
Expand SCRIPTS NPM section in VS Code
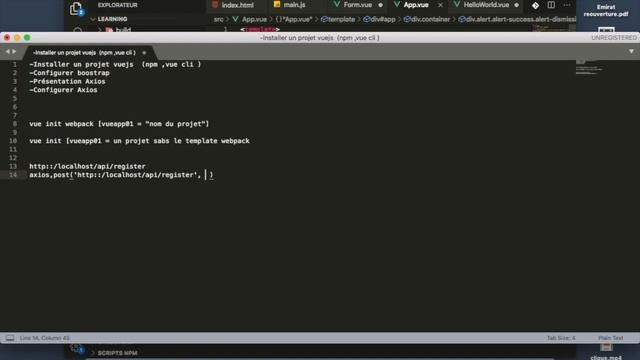[114, 353]
